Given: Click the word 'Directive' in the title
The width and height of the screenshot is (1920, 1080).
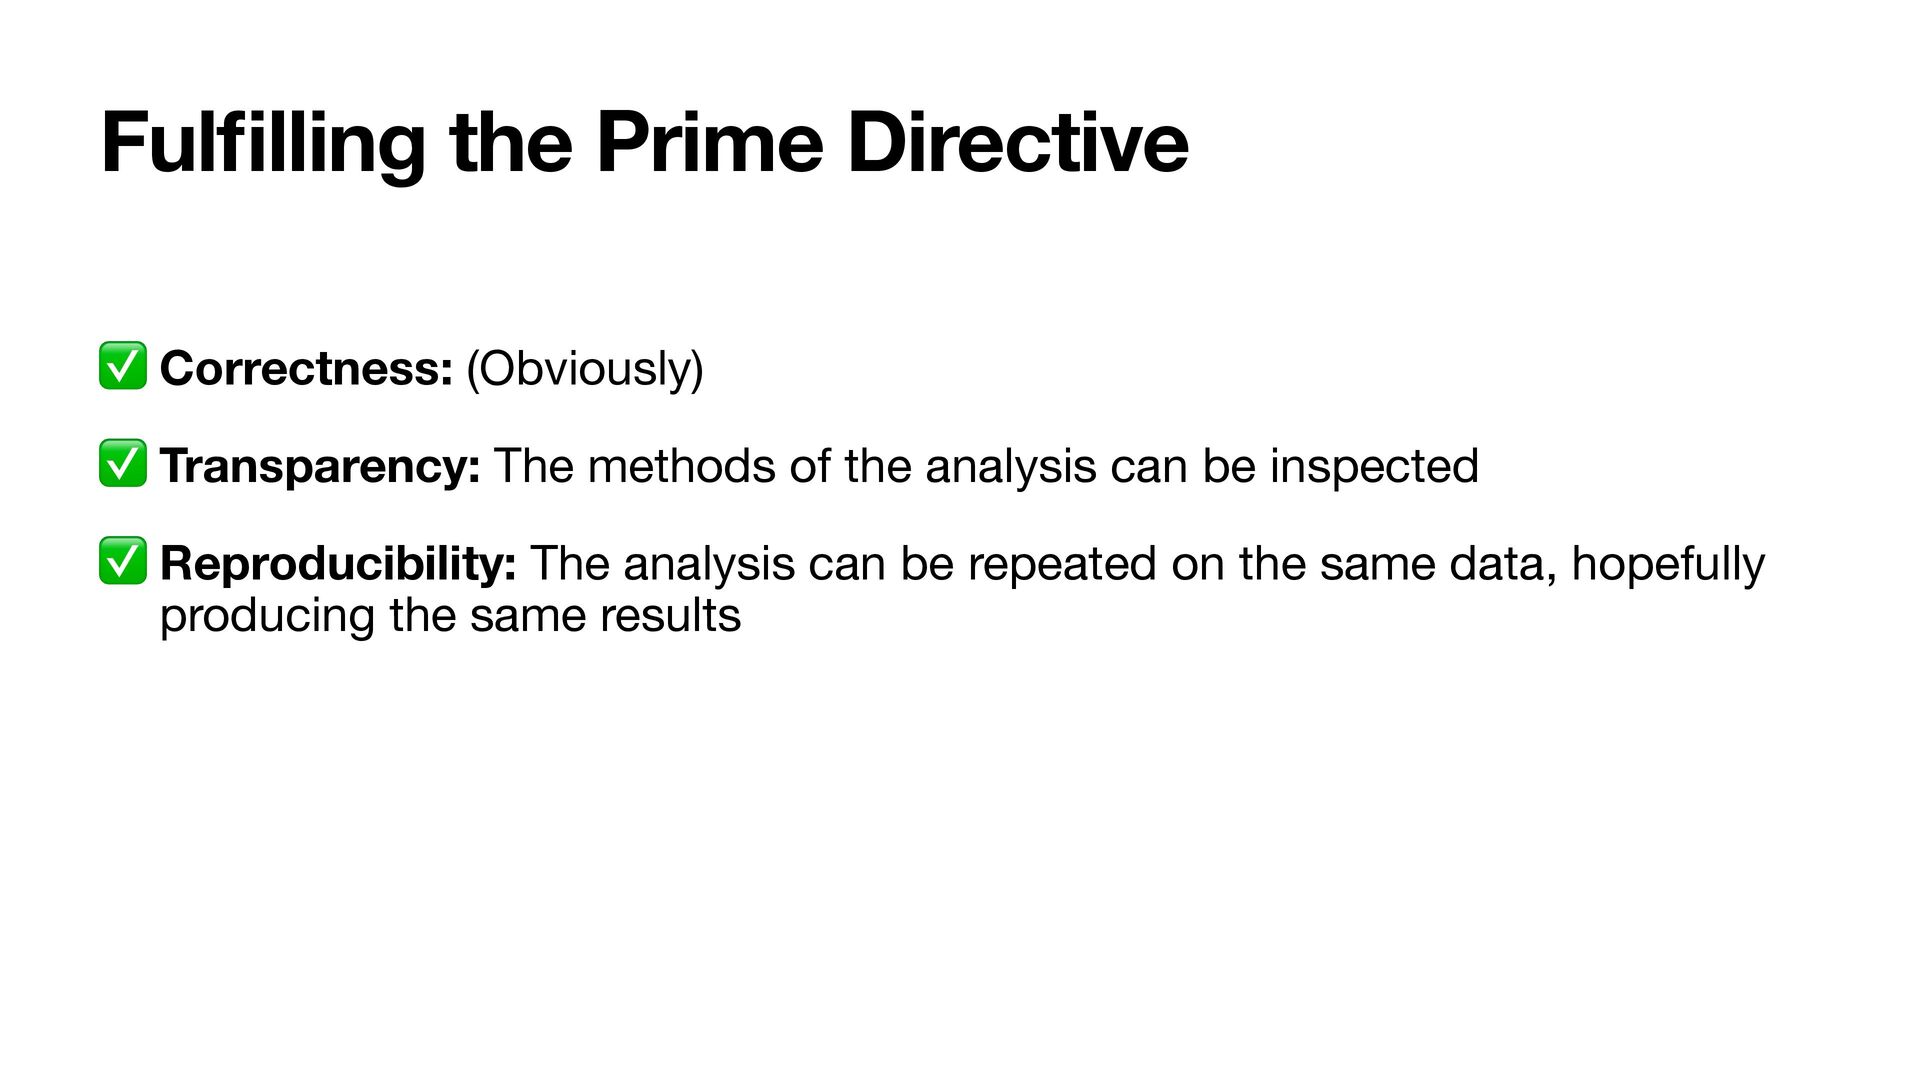Looking at the screenshot, I should pyautogui.click(x=1017, y=145).
